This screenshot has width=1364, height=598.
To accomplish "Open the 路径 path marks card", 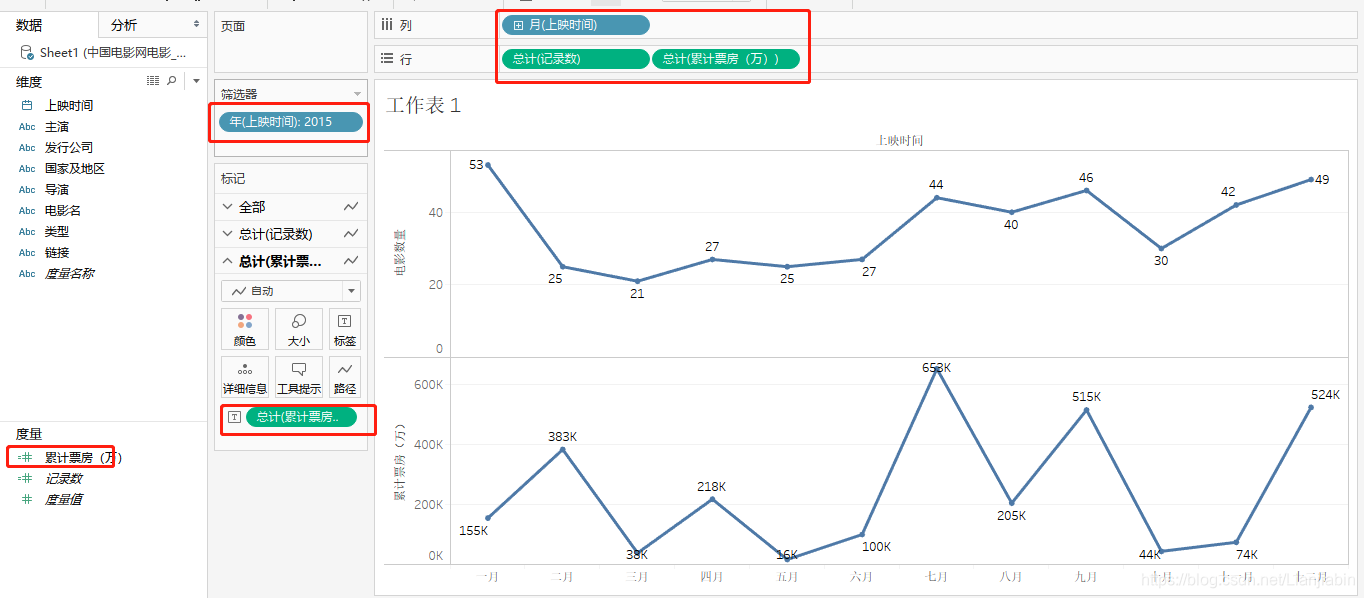I will point(345,377).
